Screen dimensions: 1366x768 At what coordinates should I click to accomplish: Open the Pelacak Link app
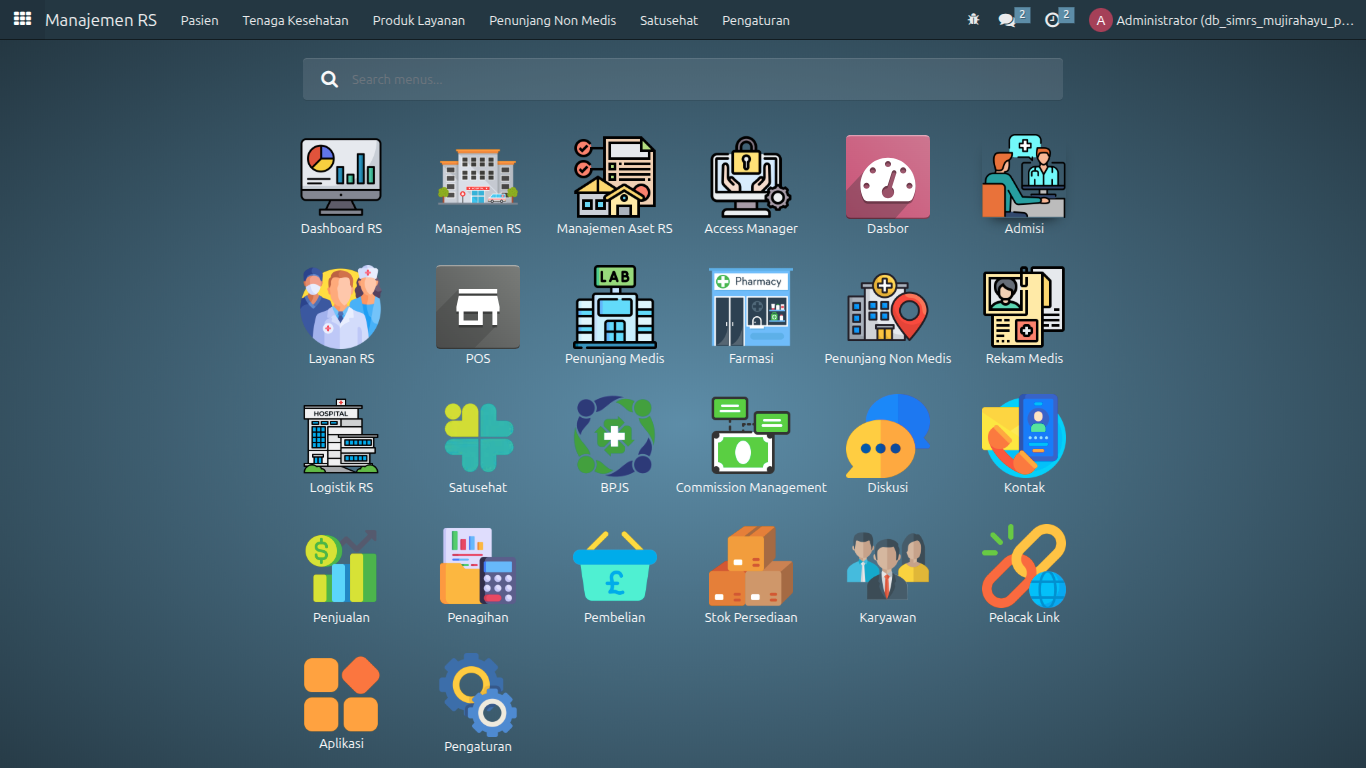pyautogui.click(x=1024, y=566)
